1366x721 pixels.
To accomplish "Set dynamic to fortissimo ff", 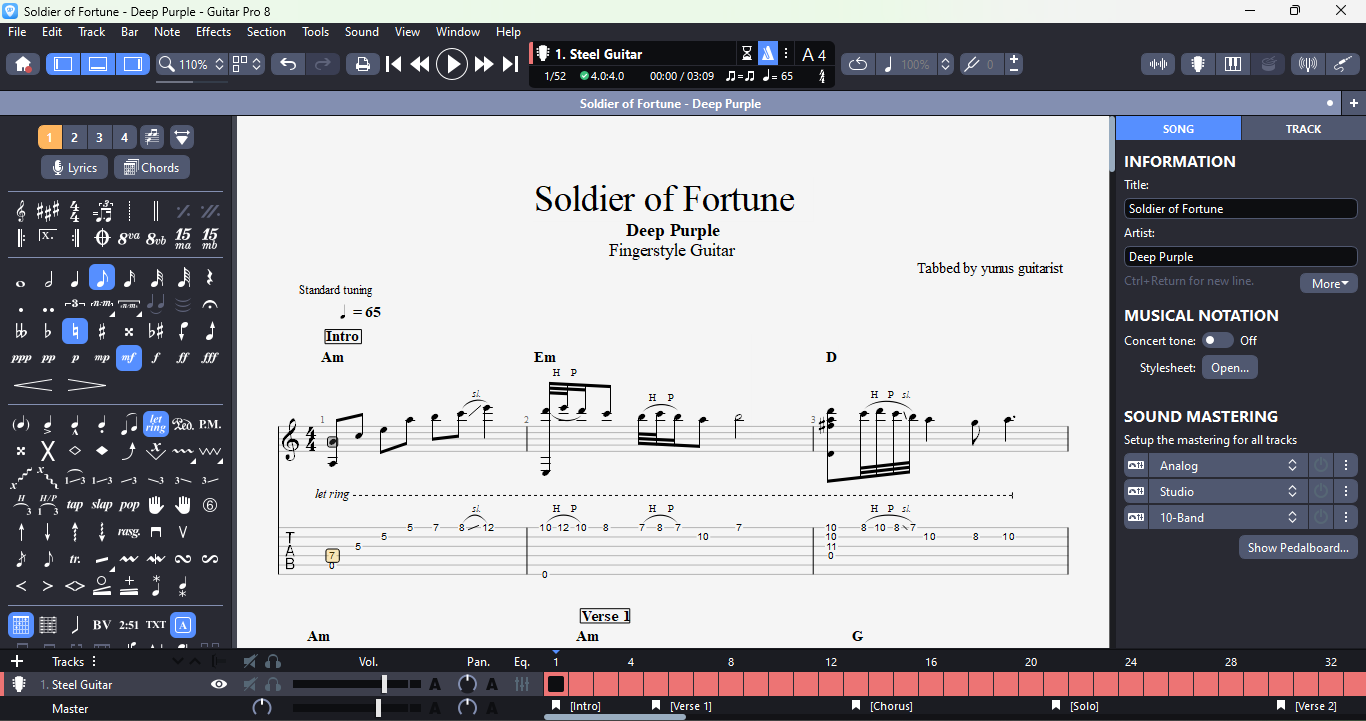I will (183, 358).
